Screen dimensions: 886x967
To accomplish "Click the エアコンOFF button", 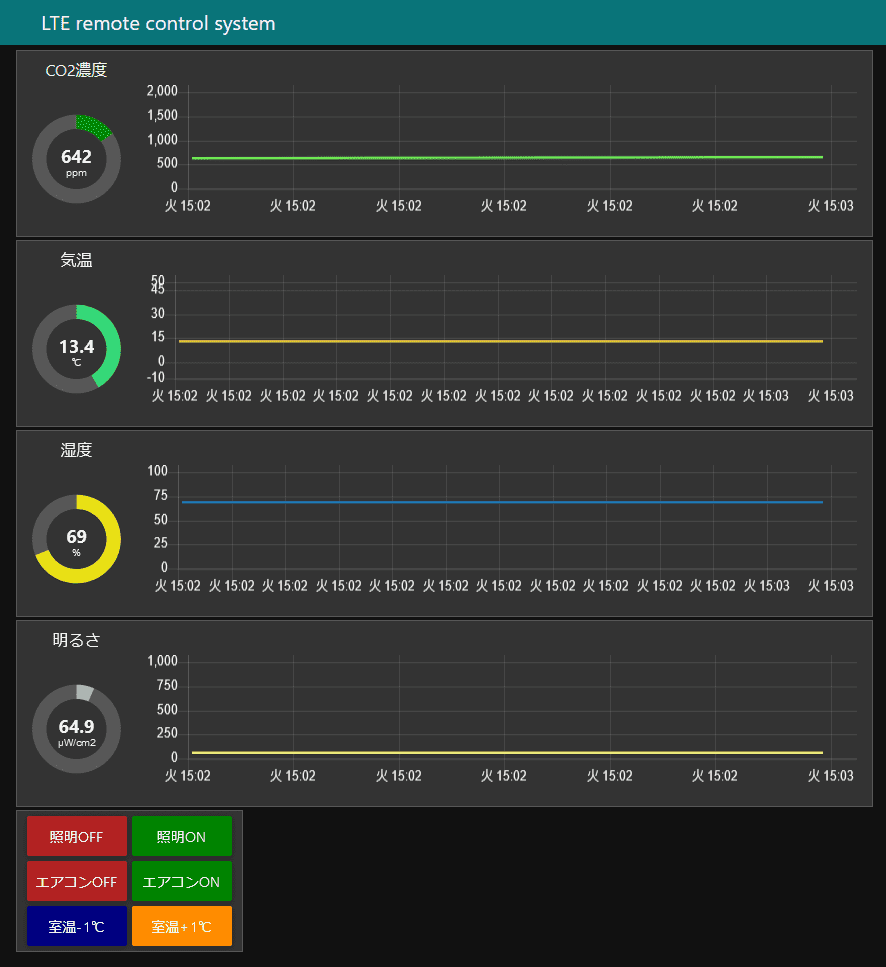I will (x=77, y=881).
